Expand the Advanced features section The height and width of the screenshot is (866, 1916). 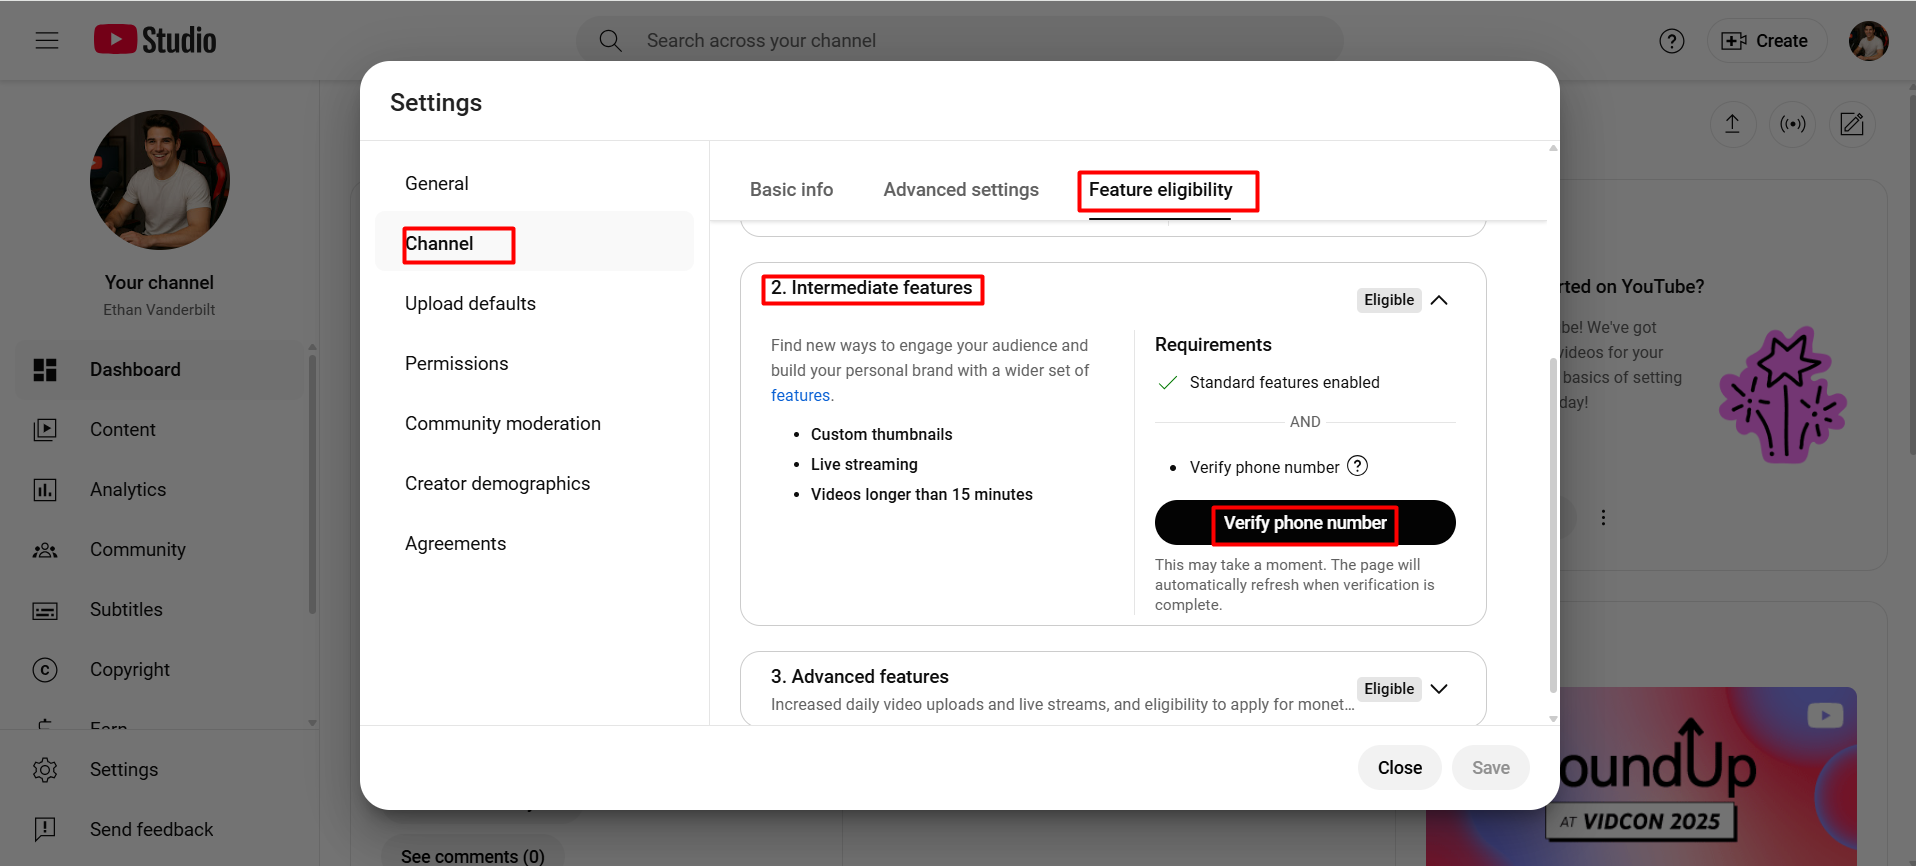(x=1439, y=689)
